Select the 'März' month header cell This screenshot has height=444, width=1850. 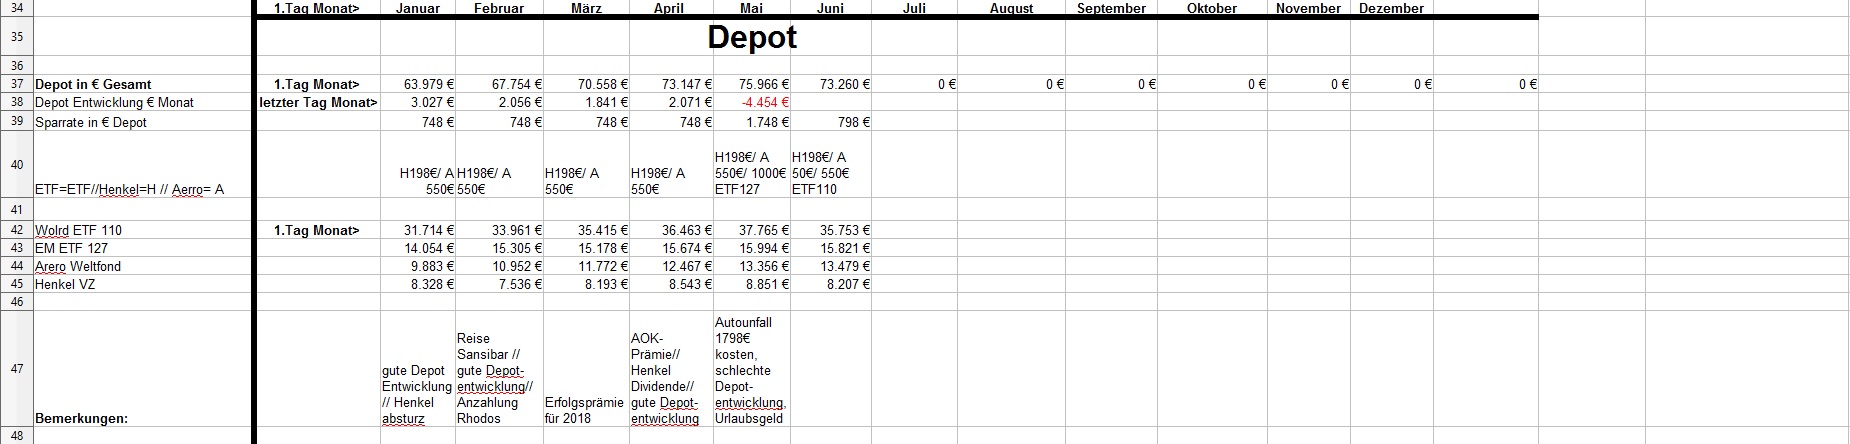586,8
